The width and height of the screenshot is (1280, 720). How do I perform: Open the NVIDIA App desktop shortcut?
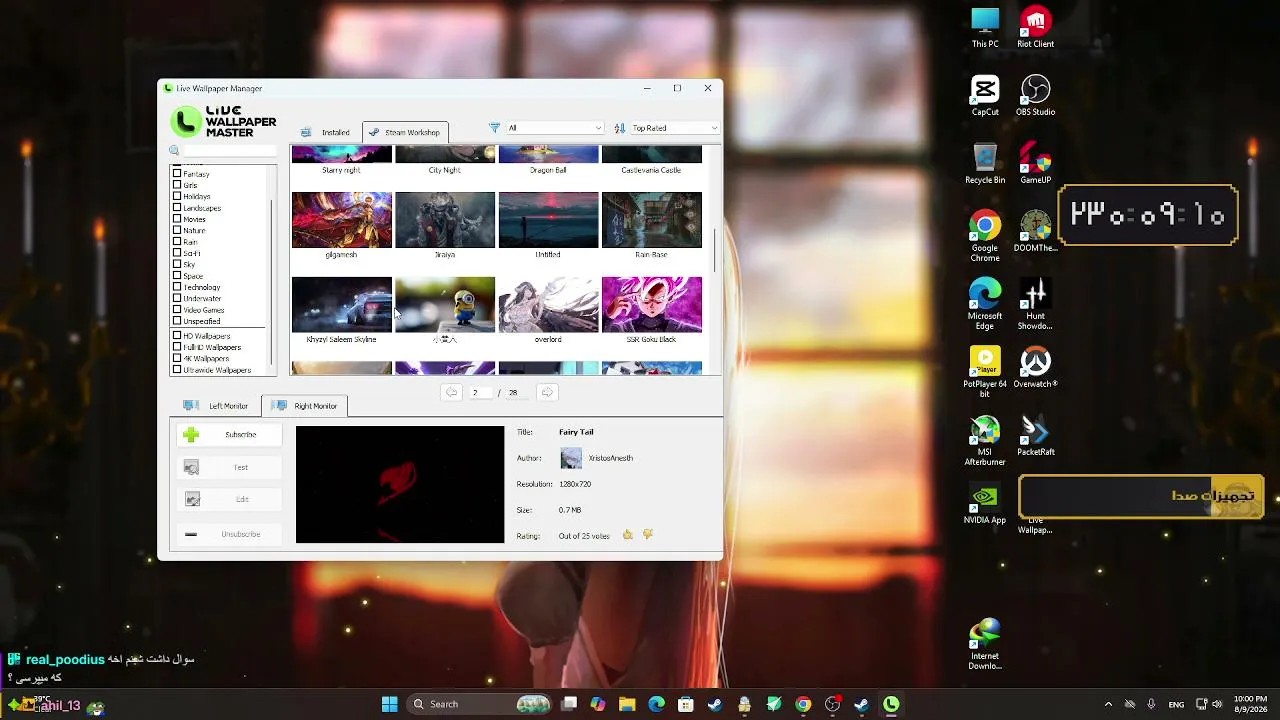click(985, 503)
